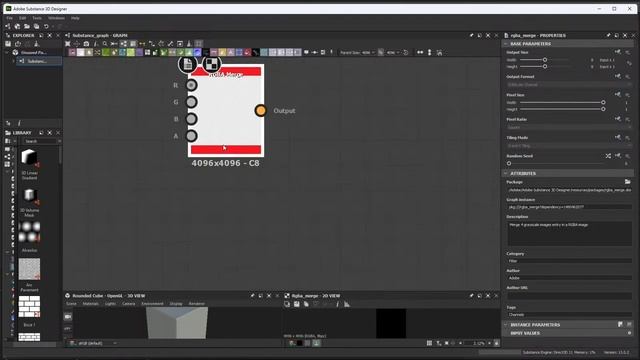Open the Pixel Ratio dropdown
Viewport: 640px width, 360px height.
[x=569, y=127]
